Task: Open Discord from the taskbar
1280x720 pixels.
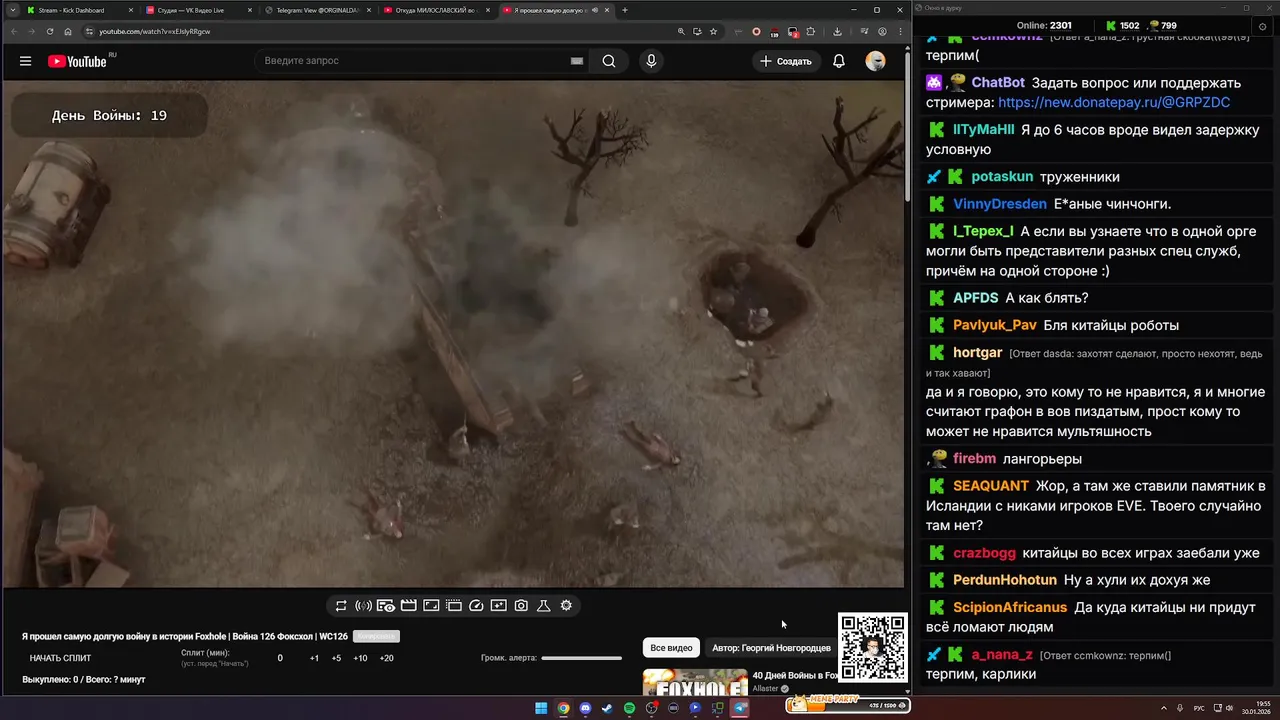Action: pos(585,708)
